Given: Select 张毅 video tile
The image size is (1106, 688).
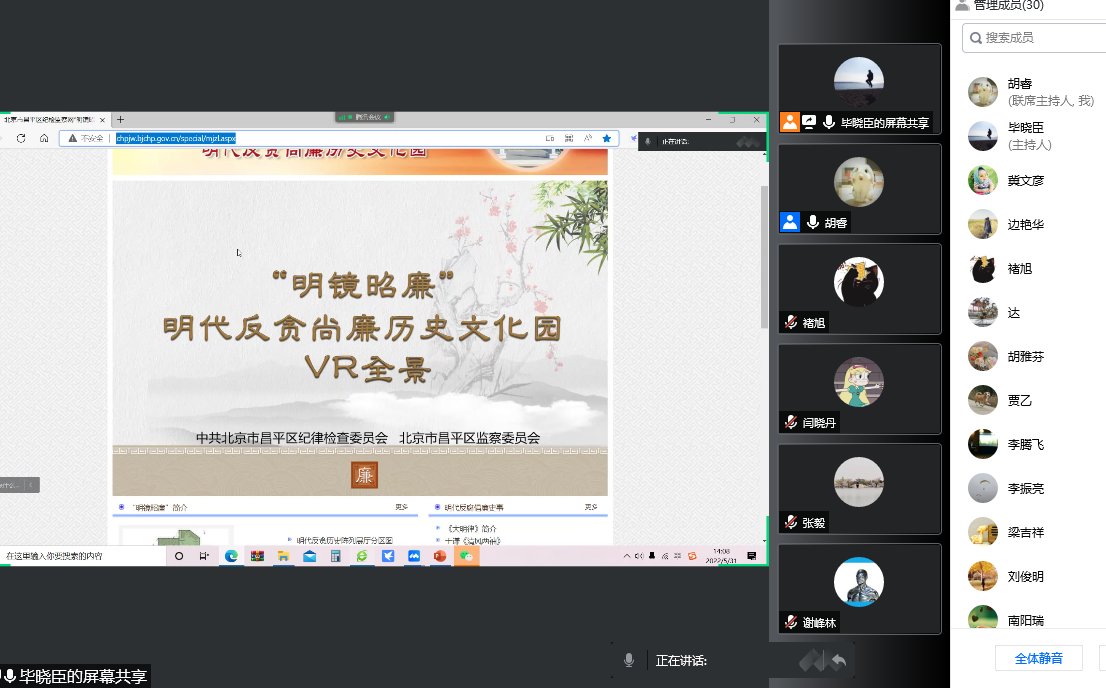Looking at the screenshot, I should pos(860,489).
